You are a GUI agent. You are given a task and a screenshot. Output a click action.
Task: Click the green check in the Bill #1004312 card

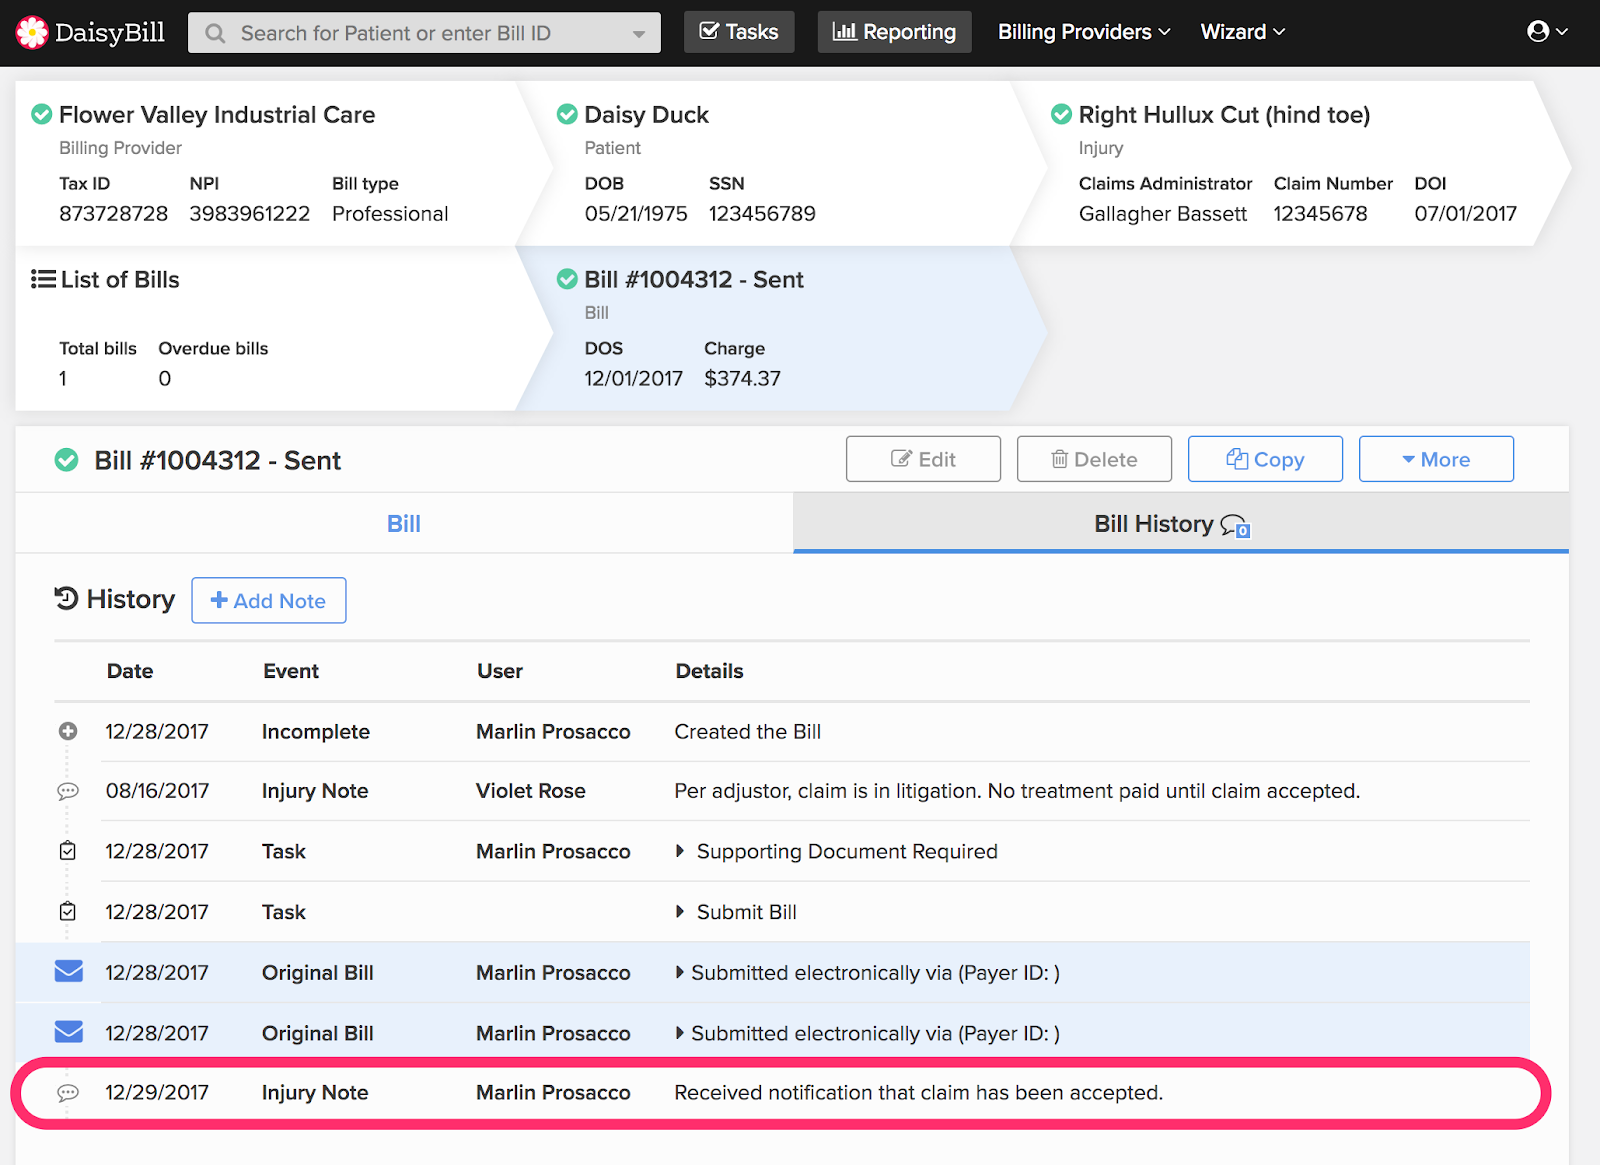tap(567, 279)
